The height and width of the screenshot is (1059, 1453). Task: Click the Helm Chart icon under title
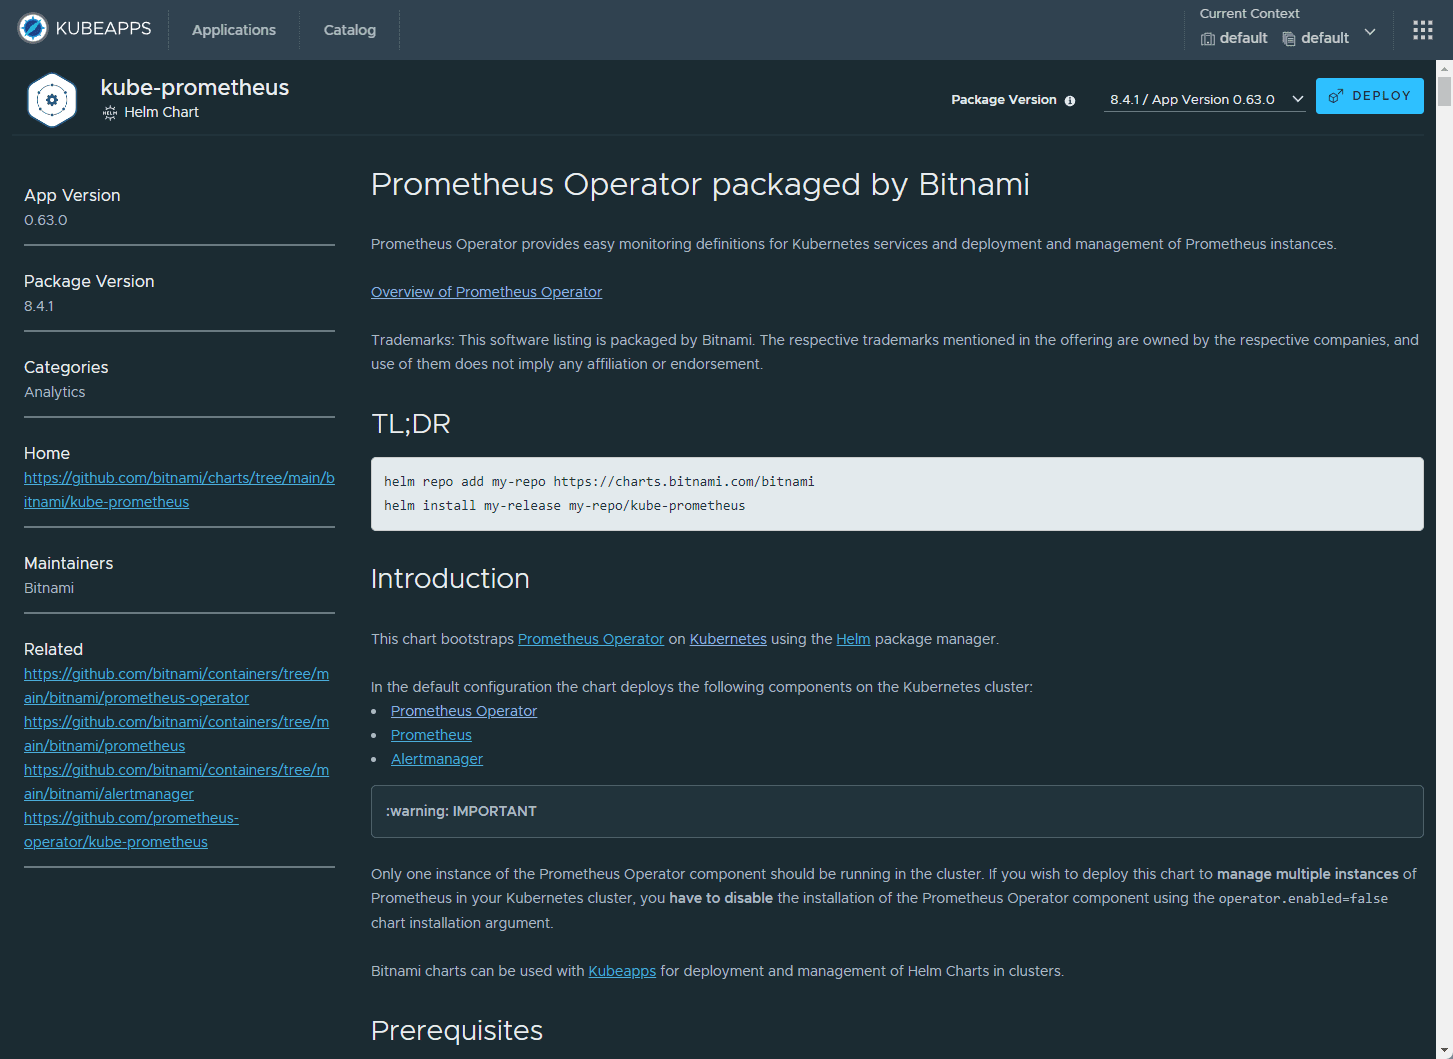110,113
